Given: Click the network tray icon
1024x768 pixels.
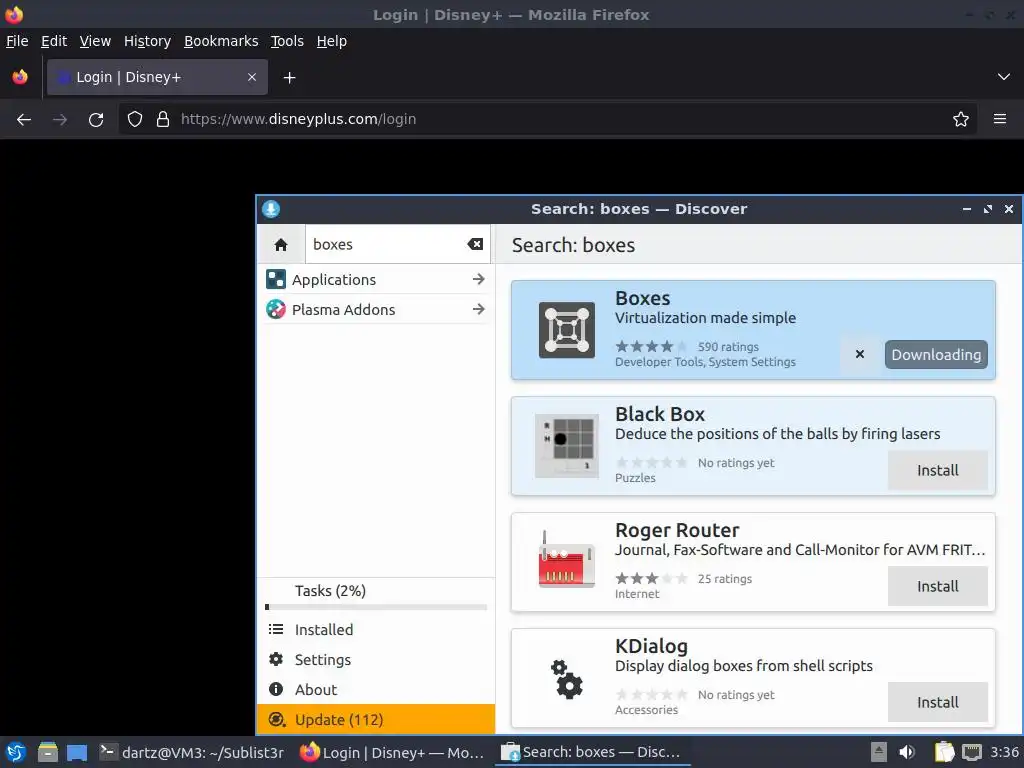Looking at the screenshot, I should (972, 752).
